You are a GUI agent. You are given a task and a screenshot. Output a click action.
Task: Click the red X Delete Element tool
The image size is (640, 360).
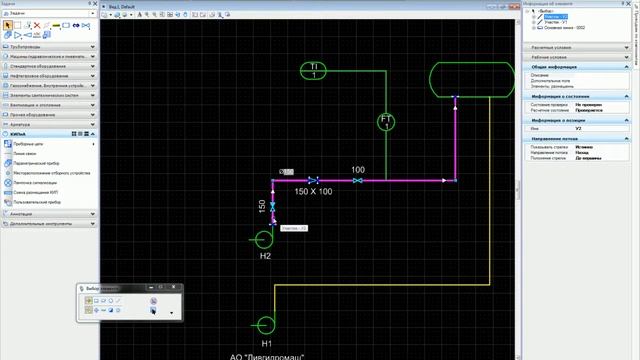(37, 25)
